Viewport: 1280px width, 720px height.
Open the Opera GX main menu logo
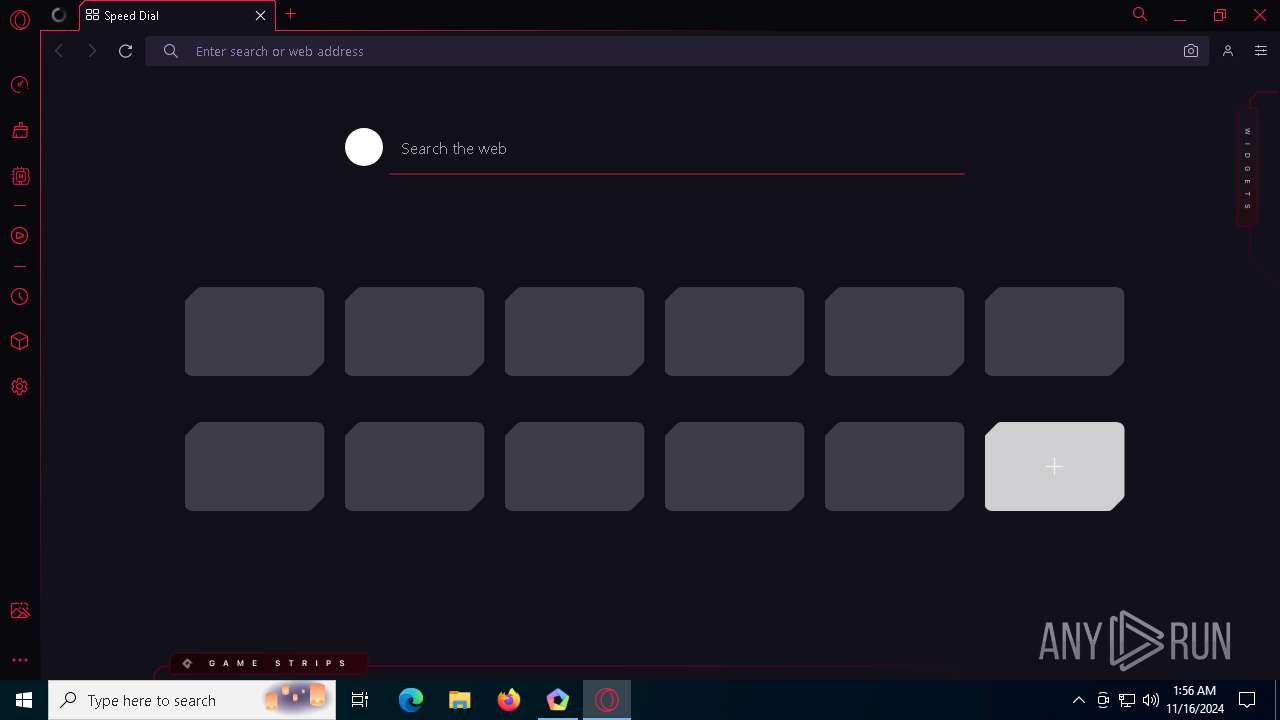[x=20, y=20]
